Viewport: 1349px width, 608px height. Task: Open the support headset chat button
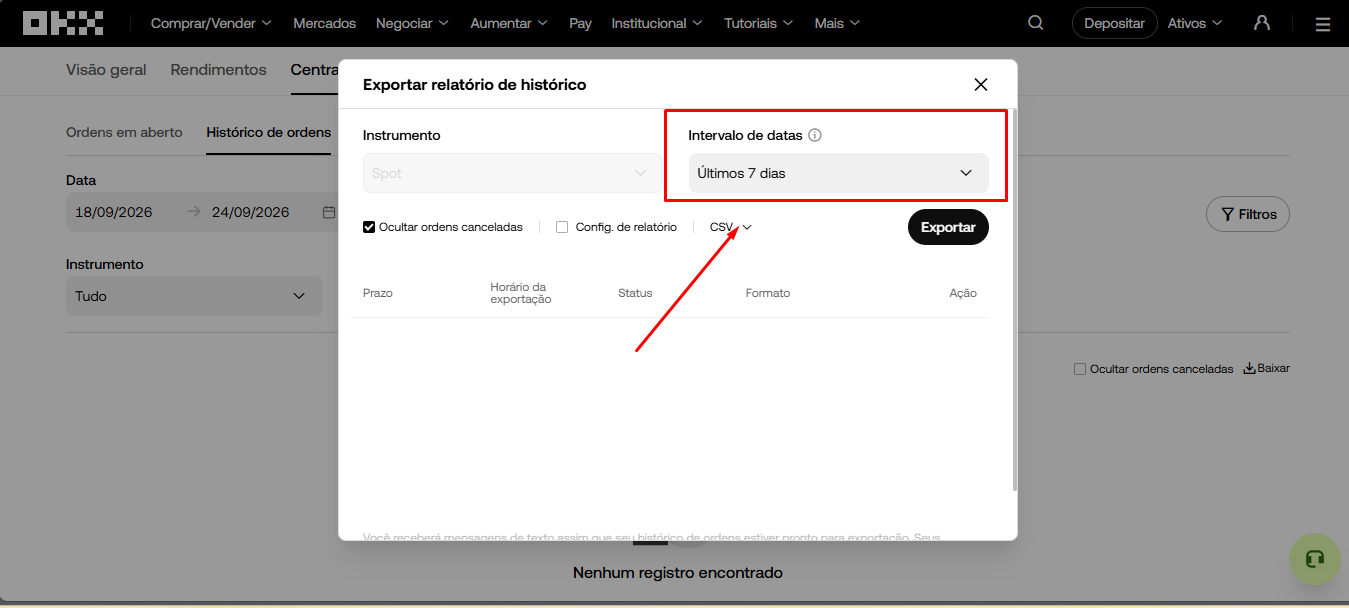1315,559
